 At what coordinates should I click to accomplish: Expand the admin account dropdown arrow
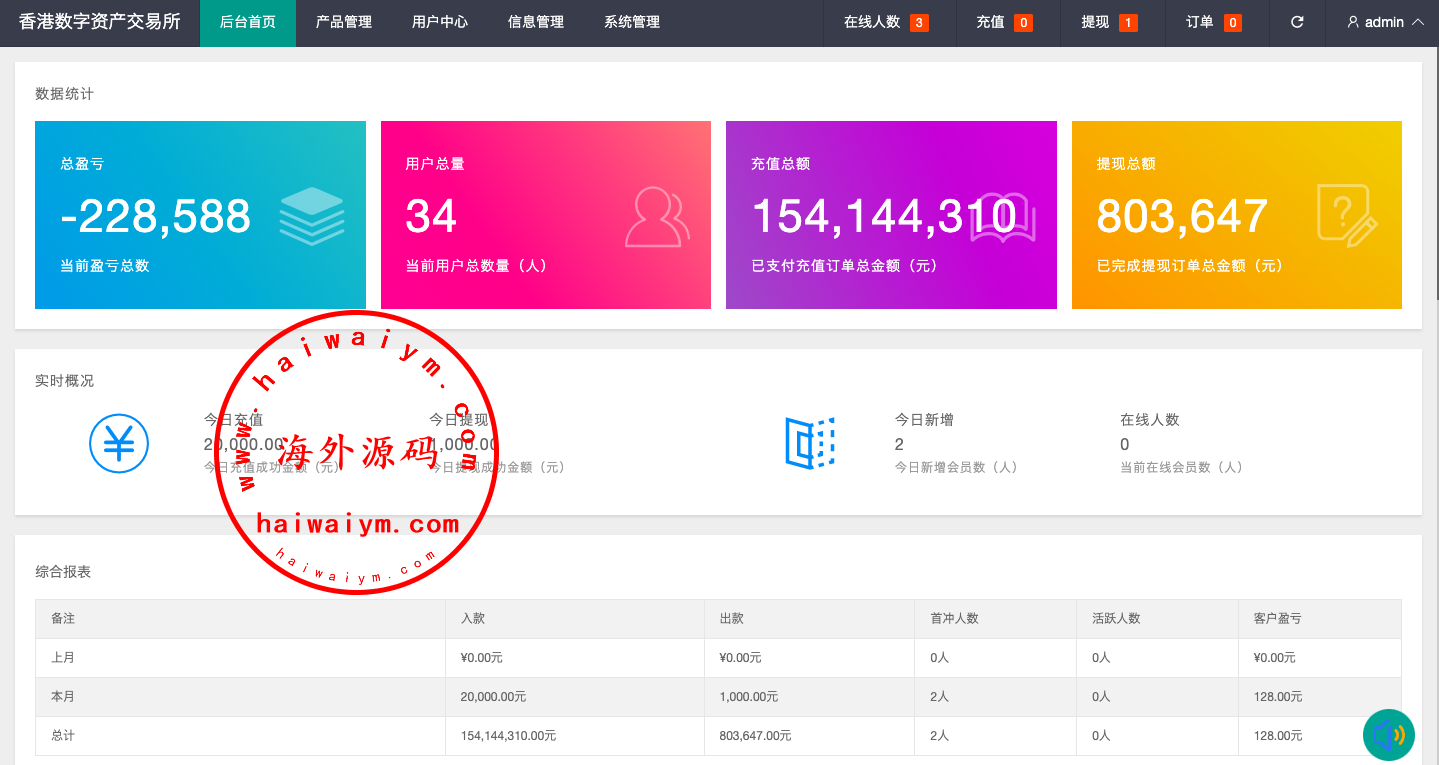pos(1417,22)
